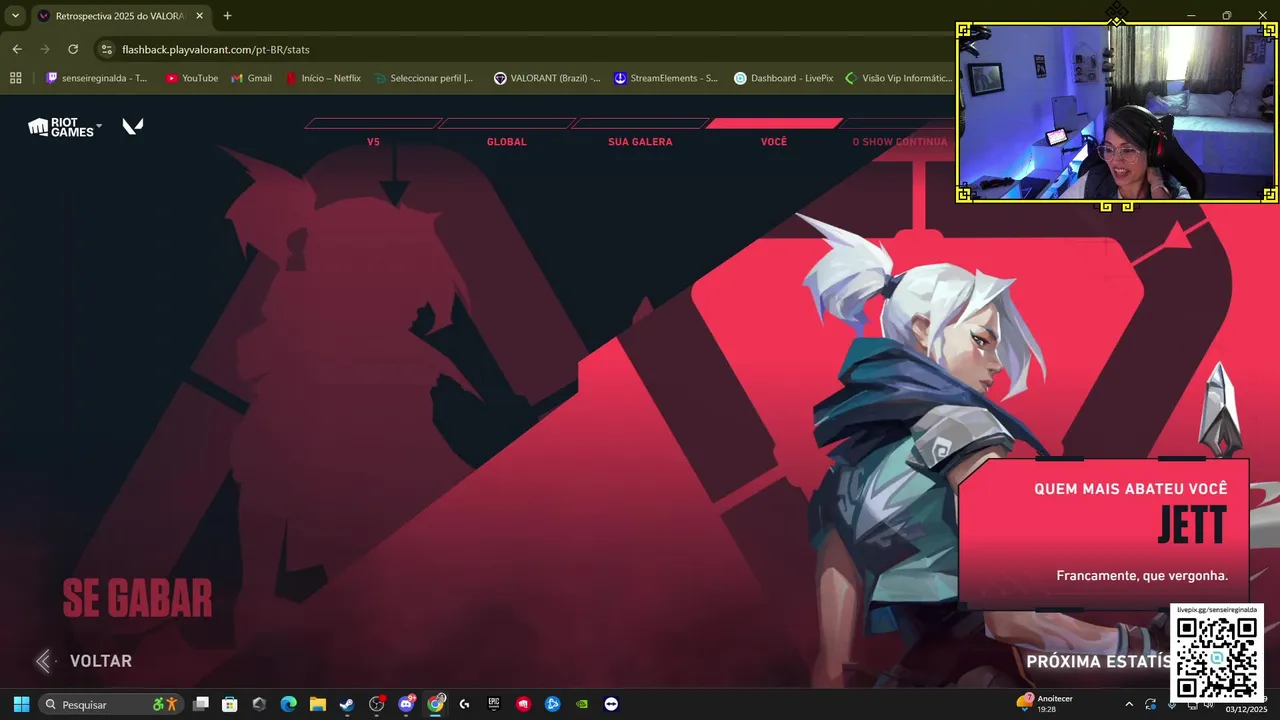
Task: Select the VOCÊ tab
Action: tap(774, 141)
